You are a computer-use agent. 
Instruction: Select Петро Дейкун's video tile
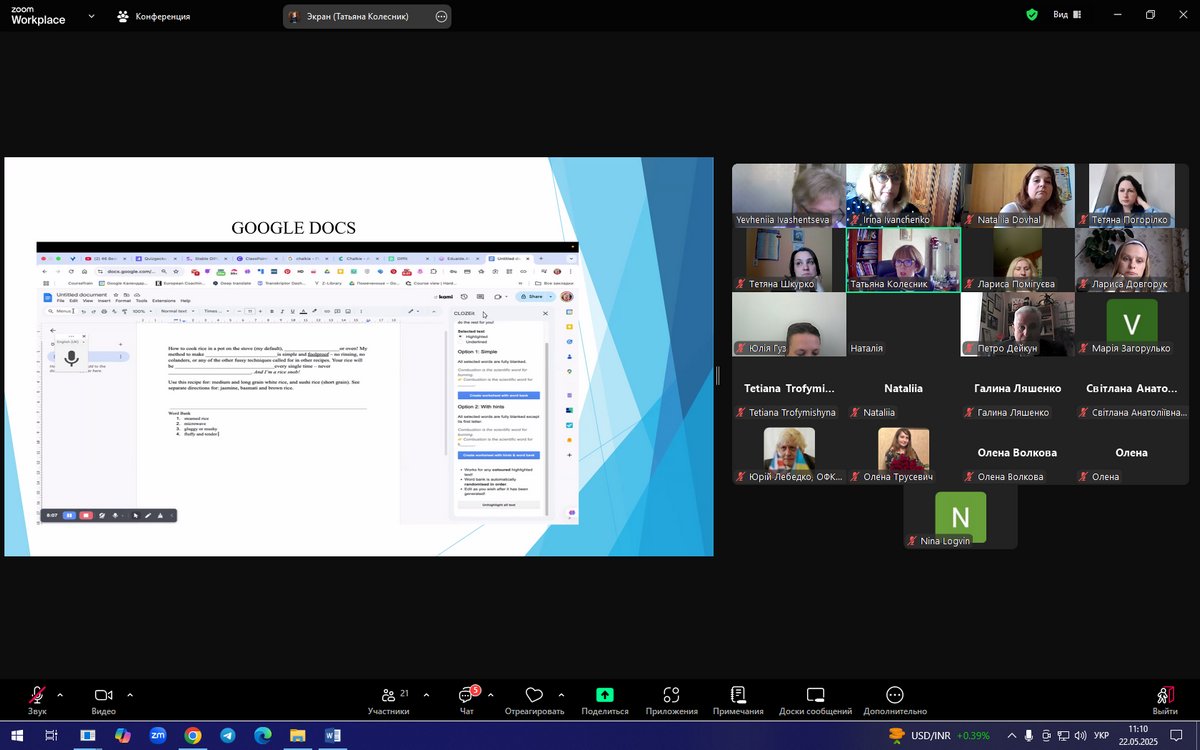pos(1018,324)
